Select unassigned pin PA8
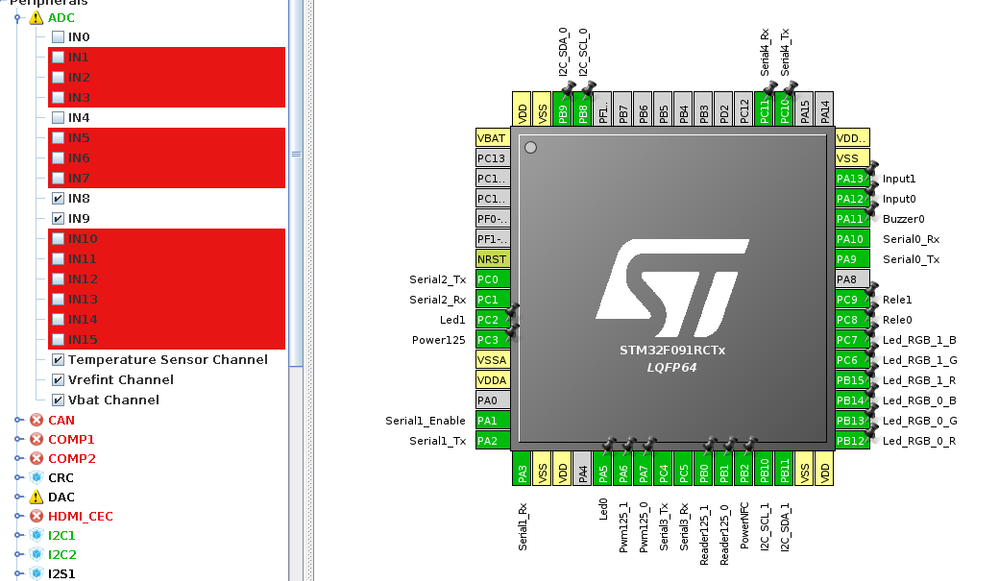The width and height of the screenshot is (999, 581). pyautogui.click(x=852, y=279)
